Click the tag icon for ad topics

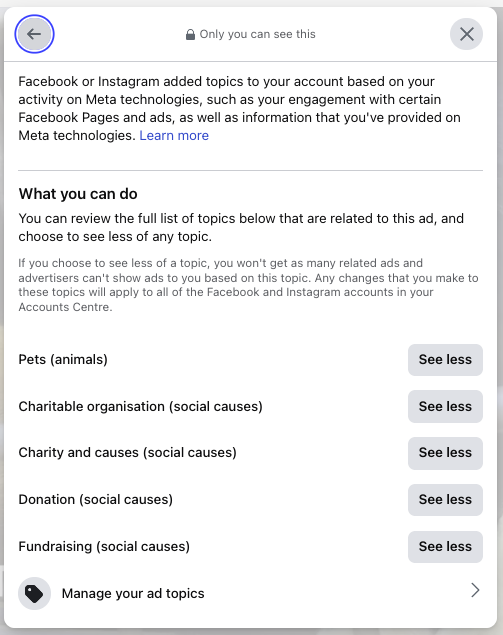click(x=34, y=593)
